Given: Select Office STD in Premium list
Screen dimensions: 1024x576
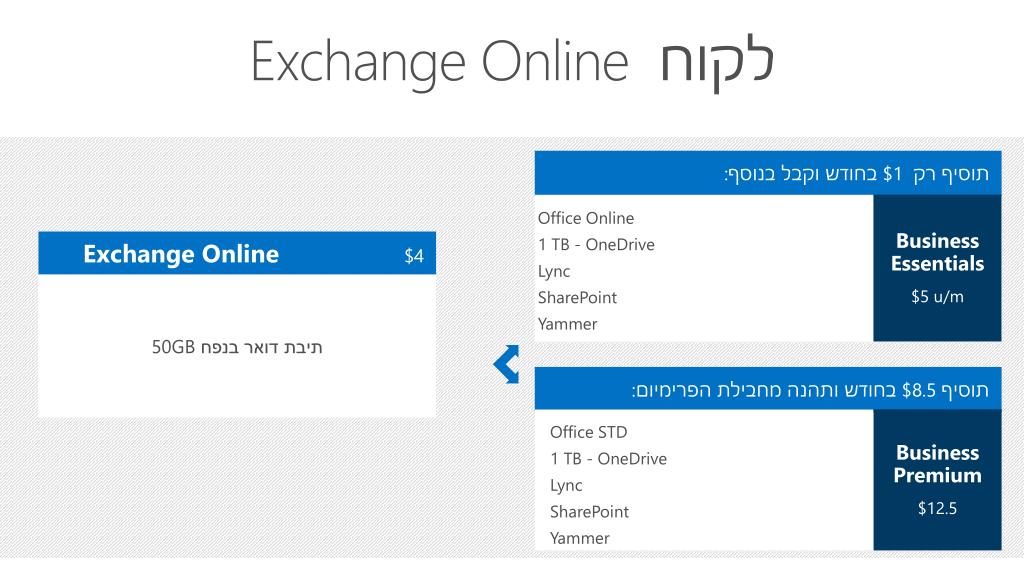Looking at the screenshot, I should tap(588, 432).
